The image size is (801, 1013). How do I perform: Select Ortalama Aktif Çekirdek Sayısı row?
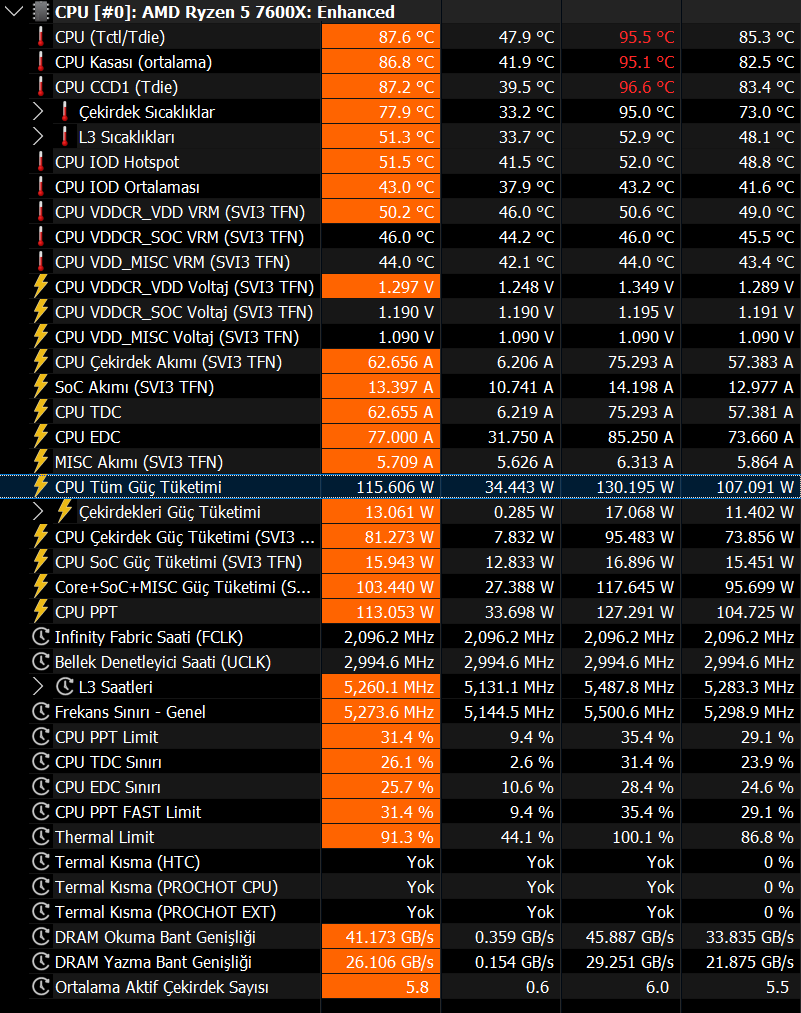coord(400,987)
